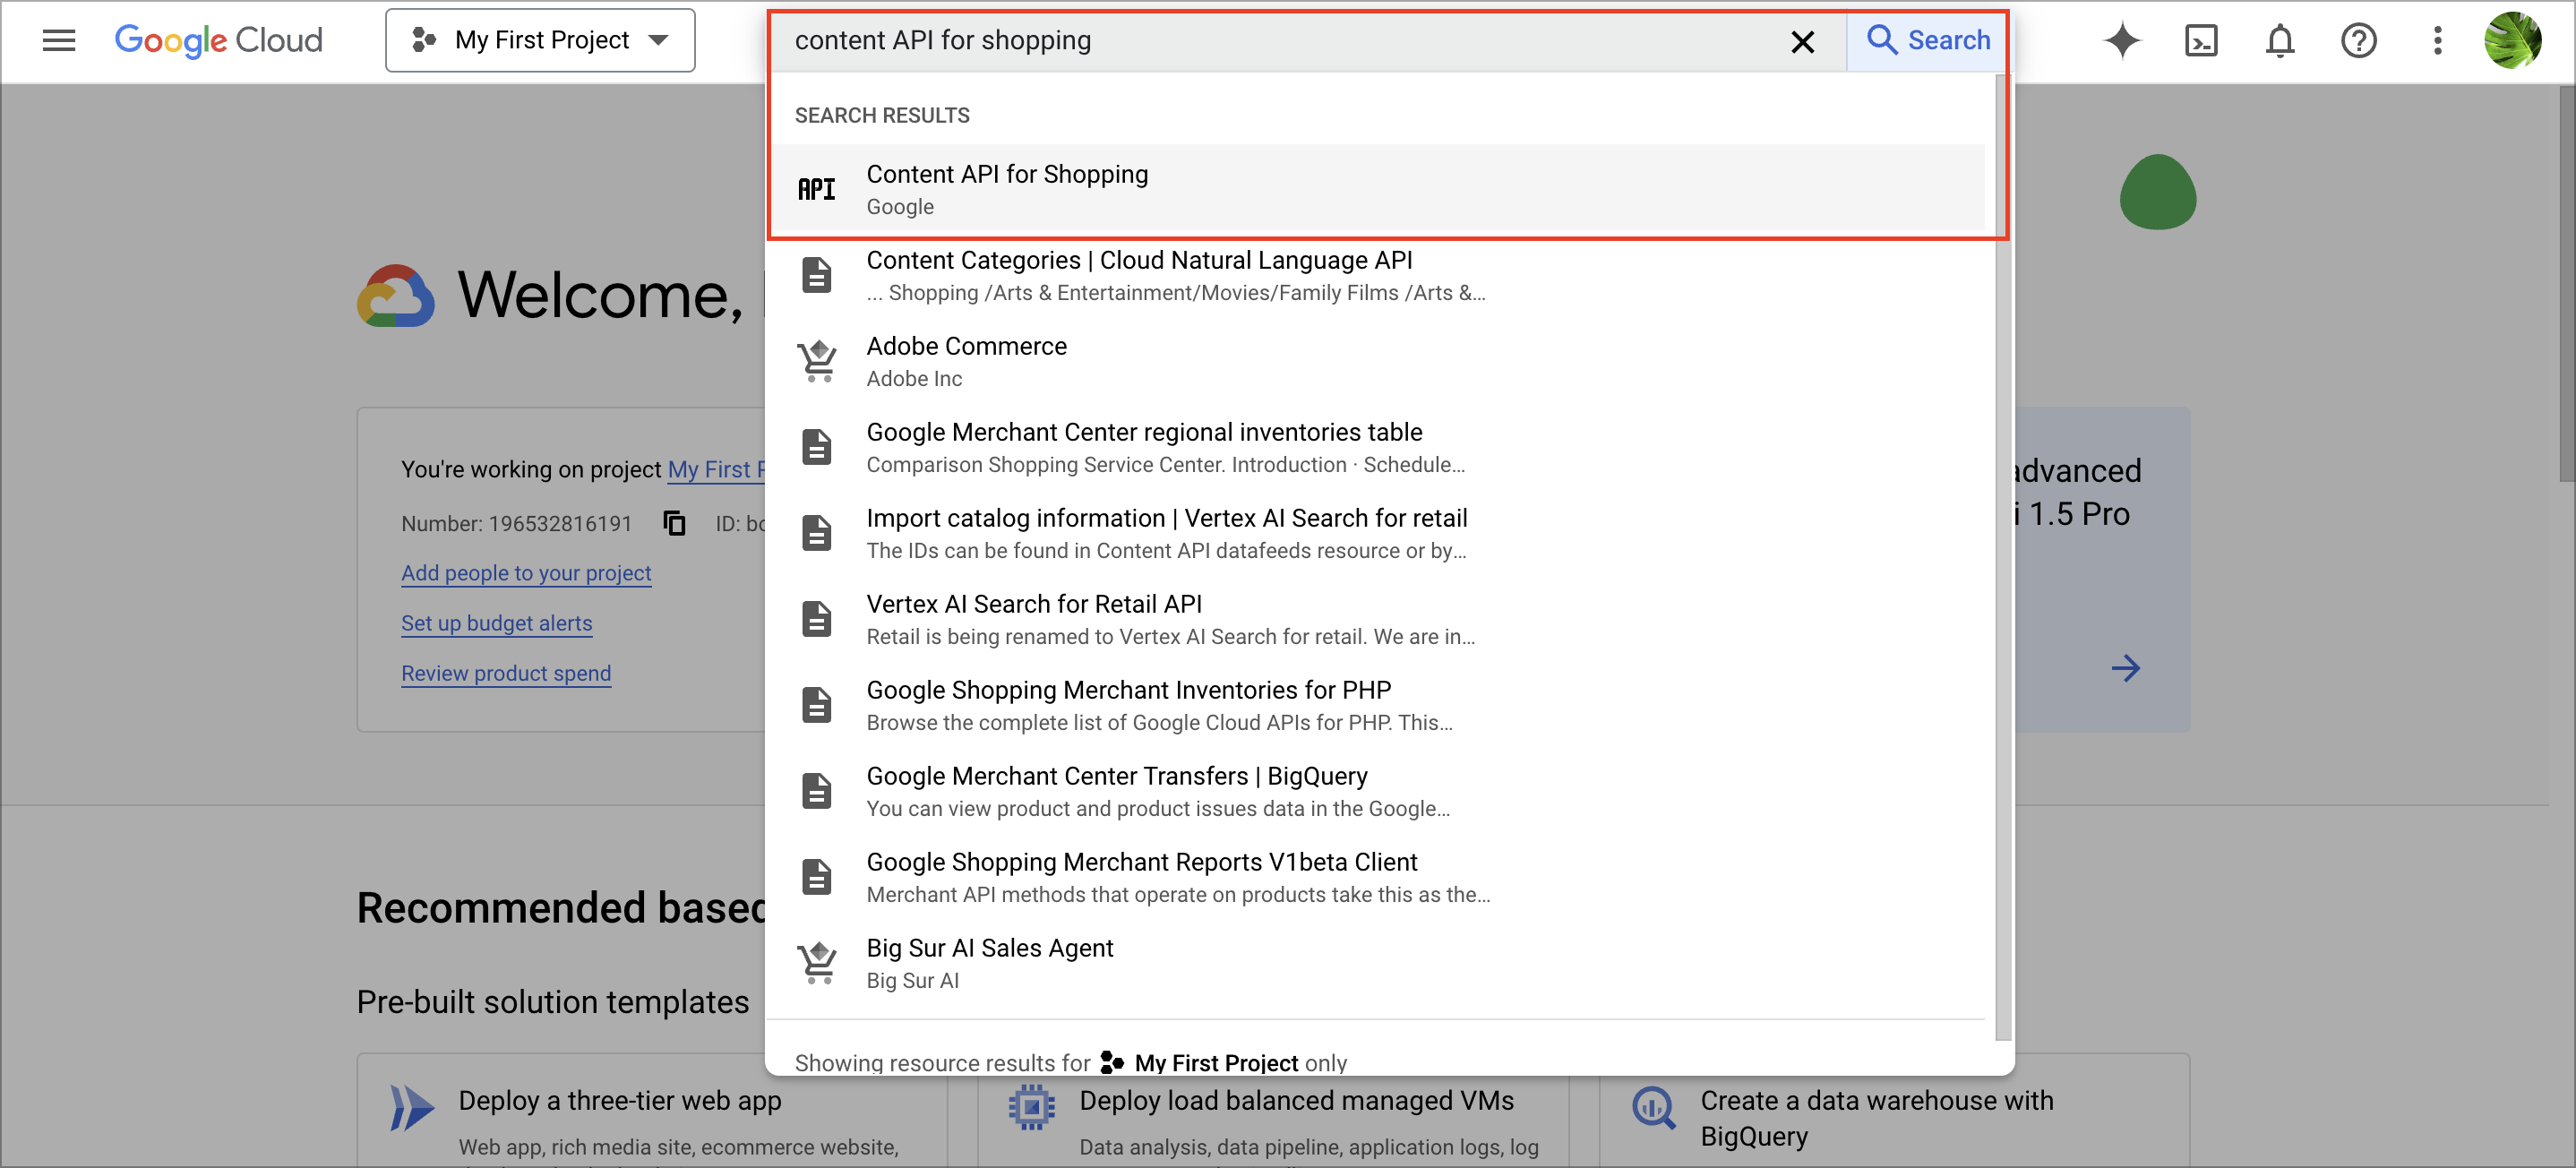Click the blue Search button

click(x=1928, y=41)
